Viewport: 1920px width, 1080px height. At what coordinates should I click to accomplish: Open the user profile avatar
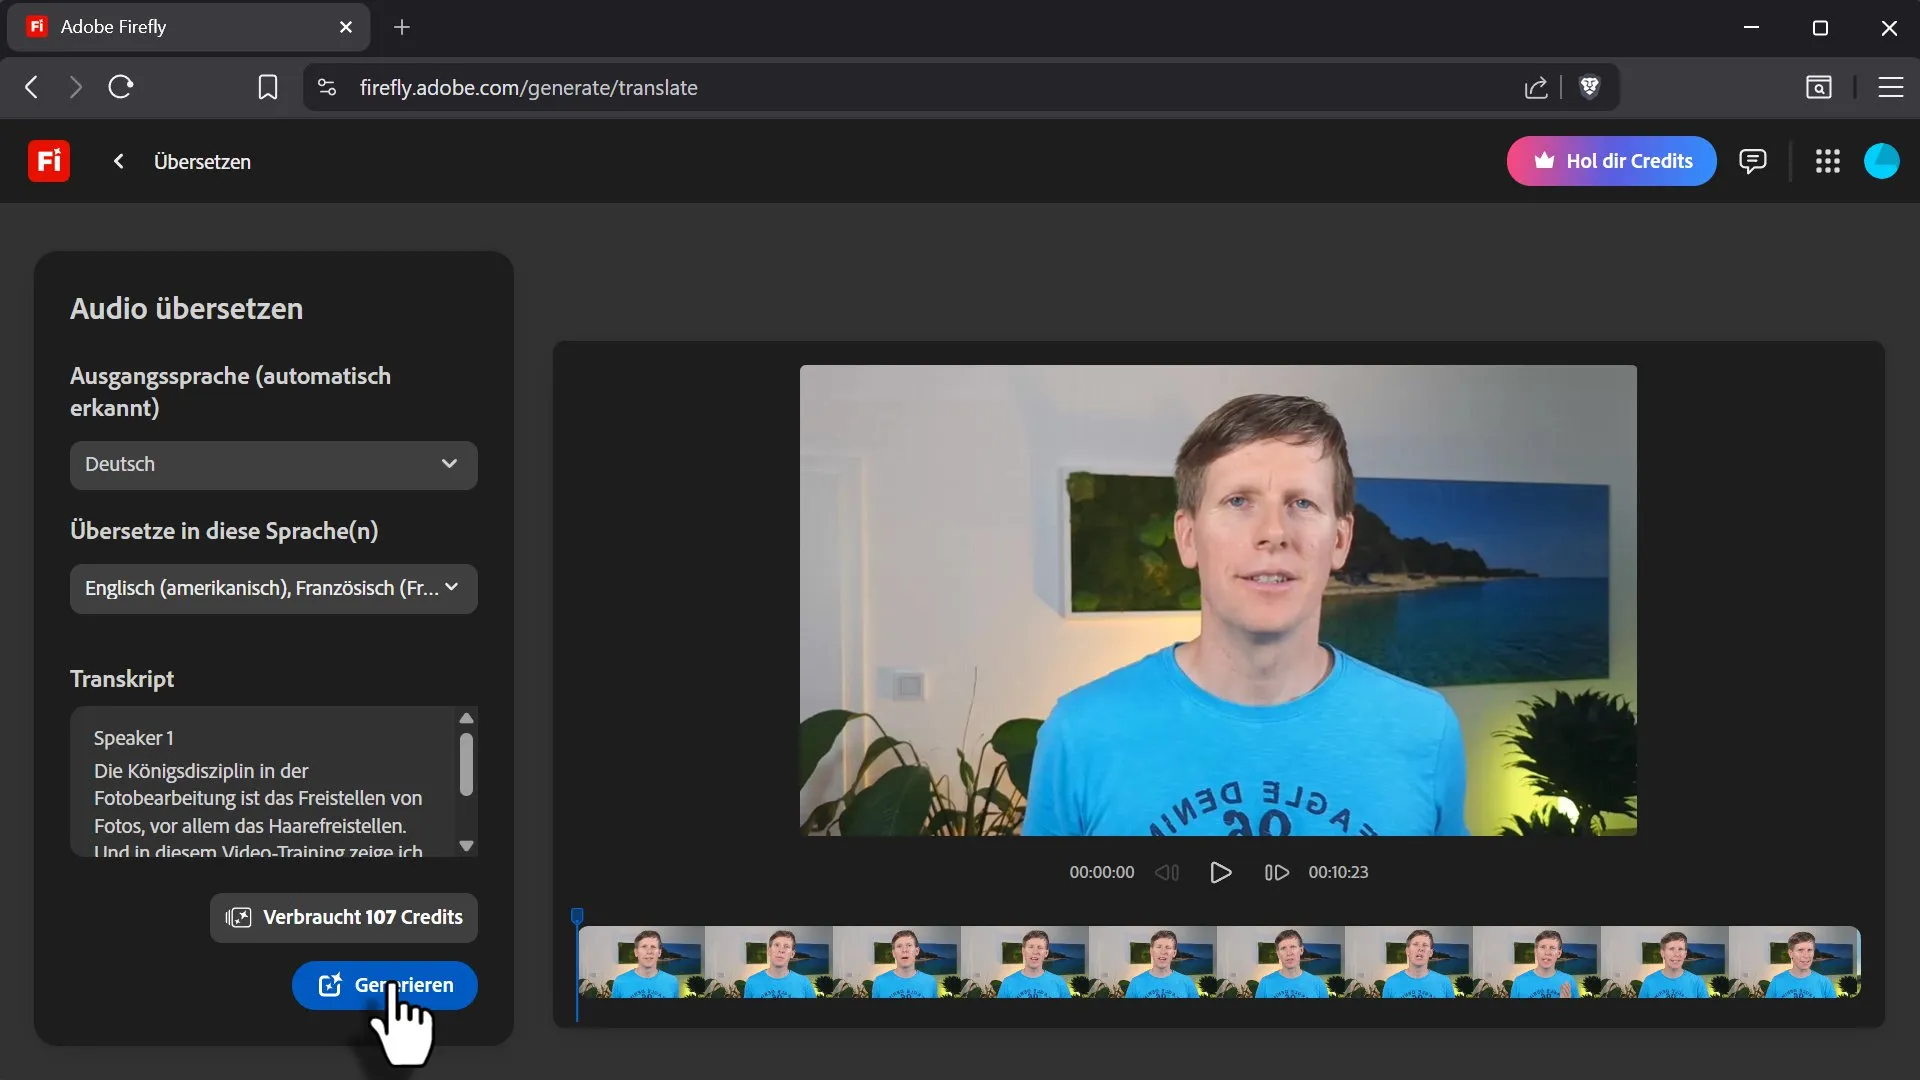pyautogui.click(x=1881, y=161)
